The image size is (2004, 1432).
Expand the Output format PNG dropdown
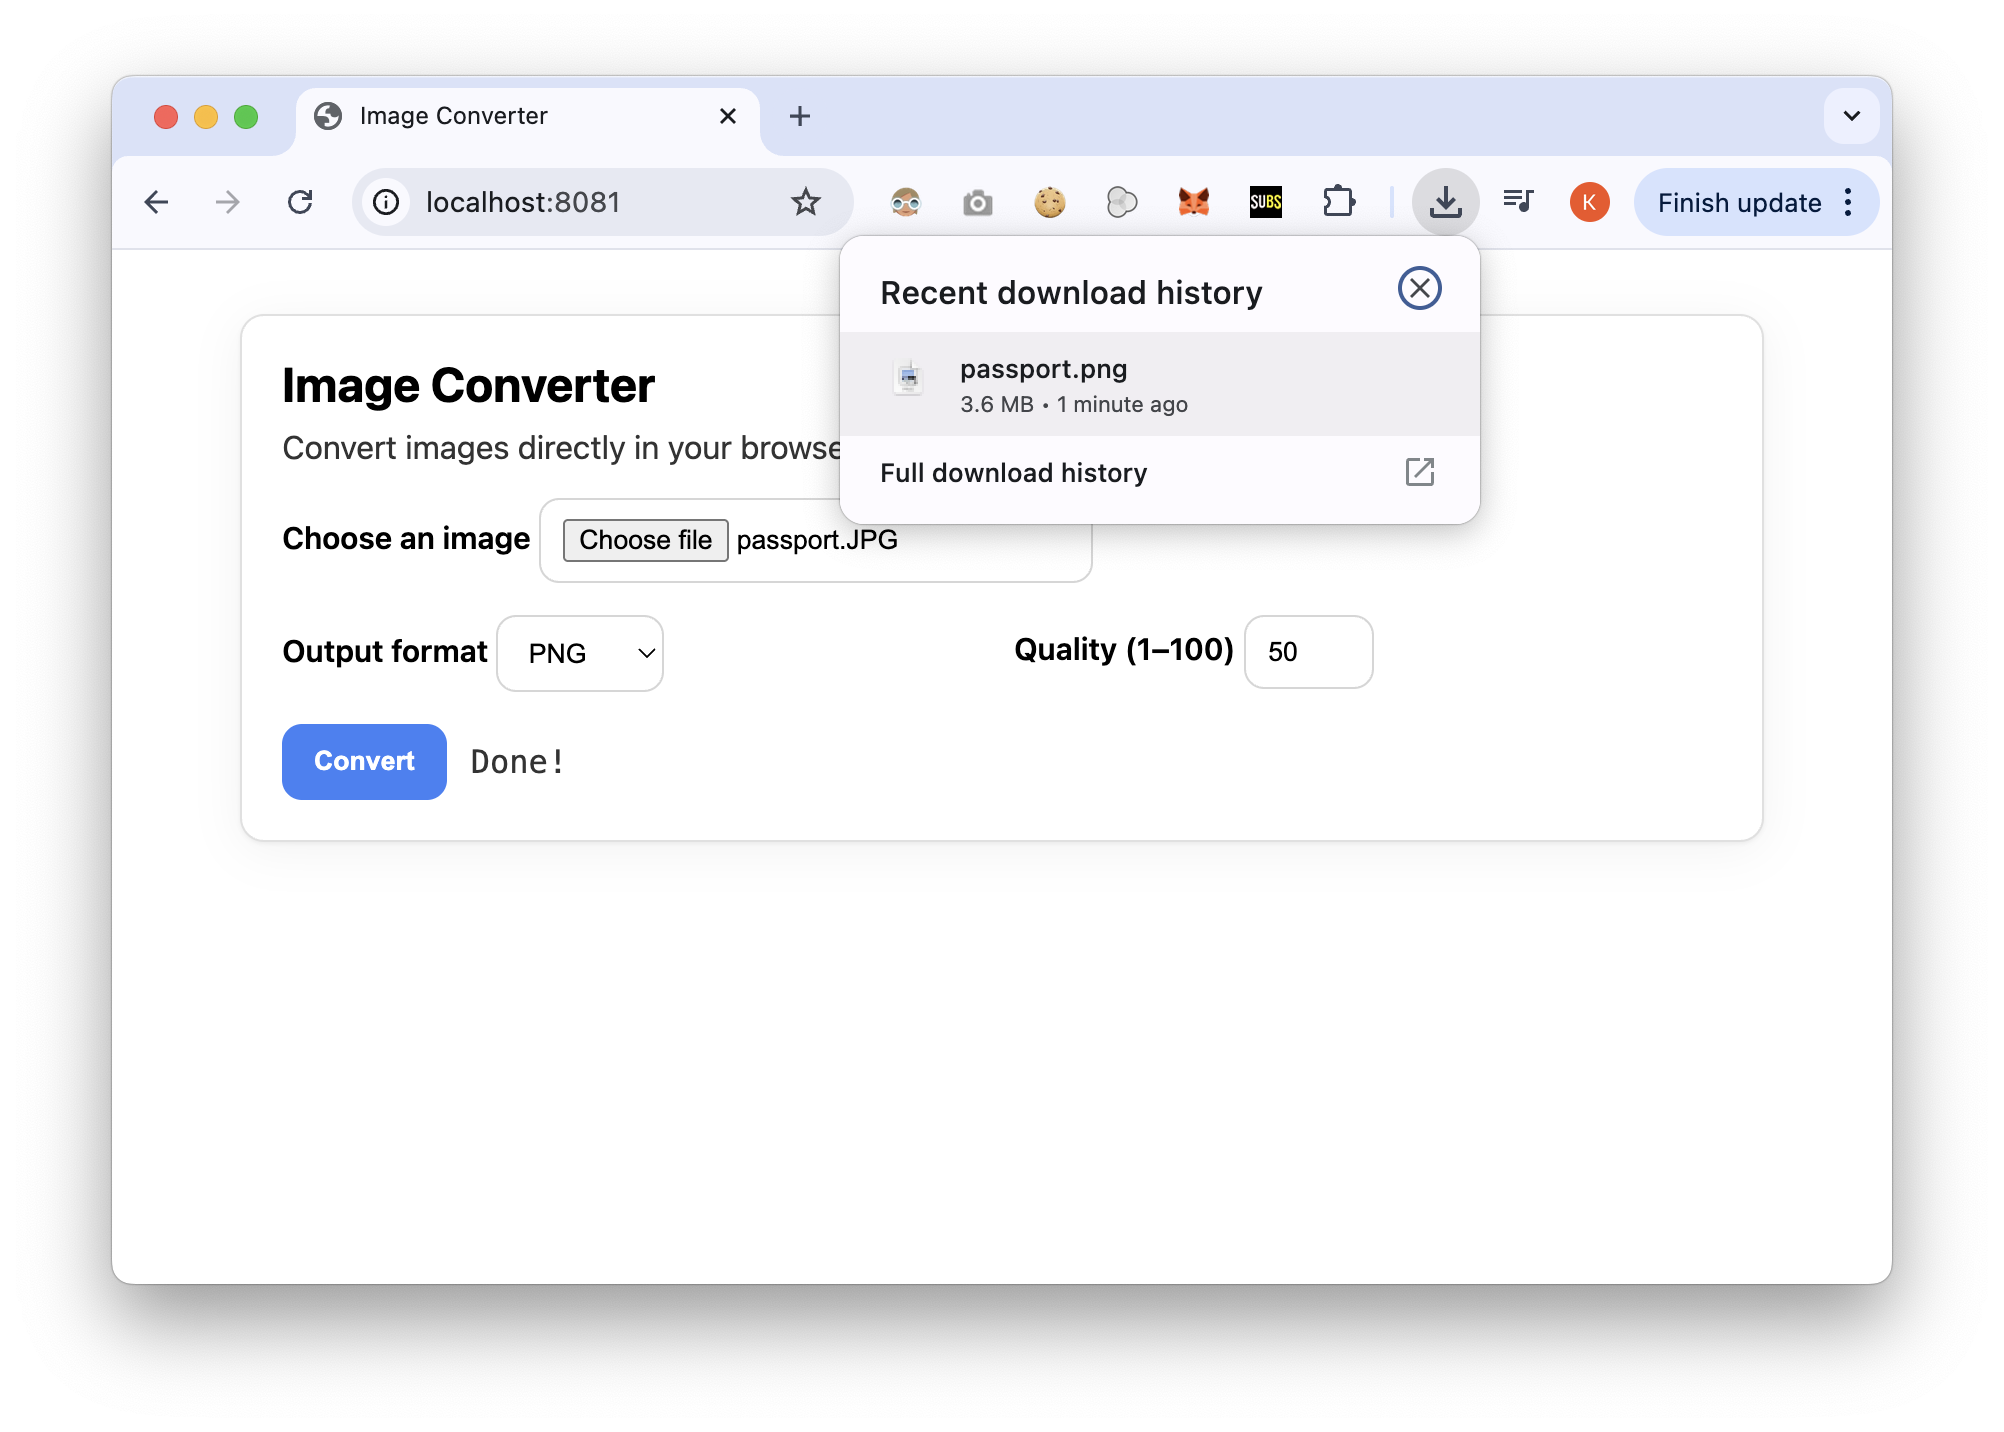tap(580, 653)
